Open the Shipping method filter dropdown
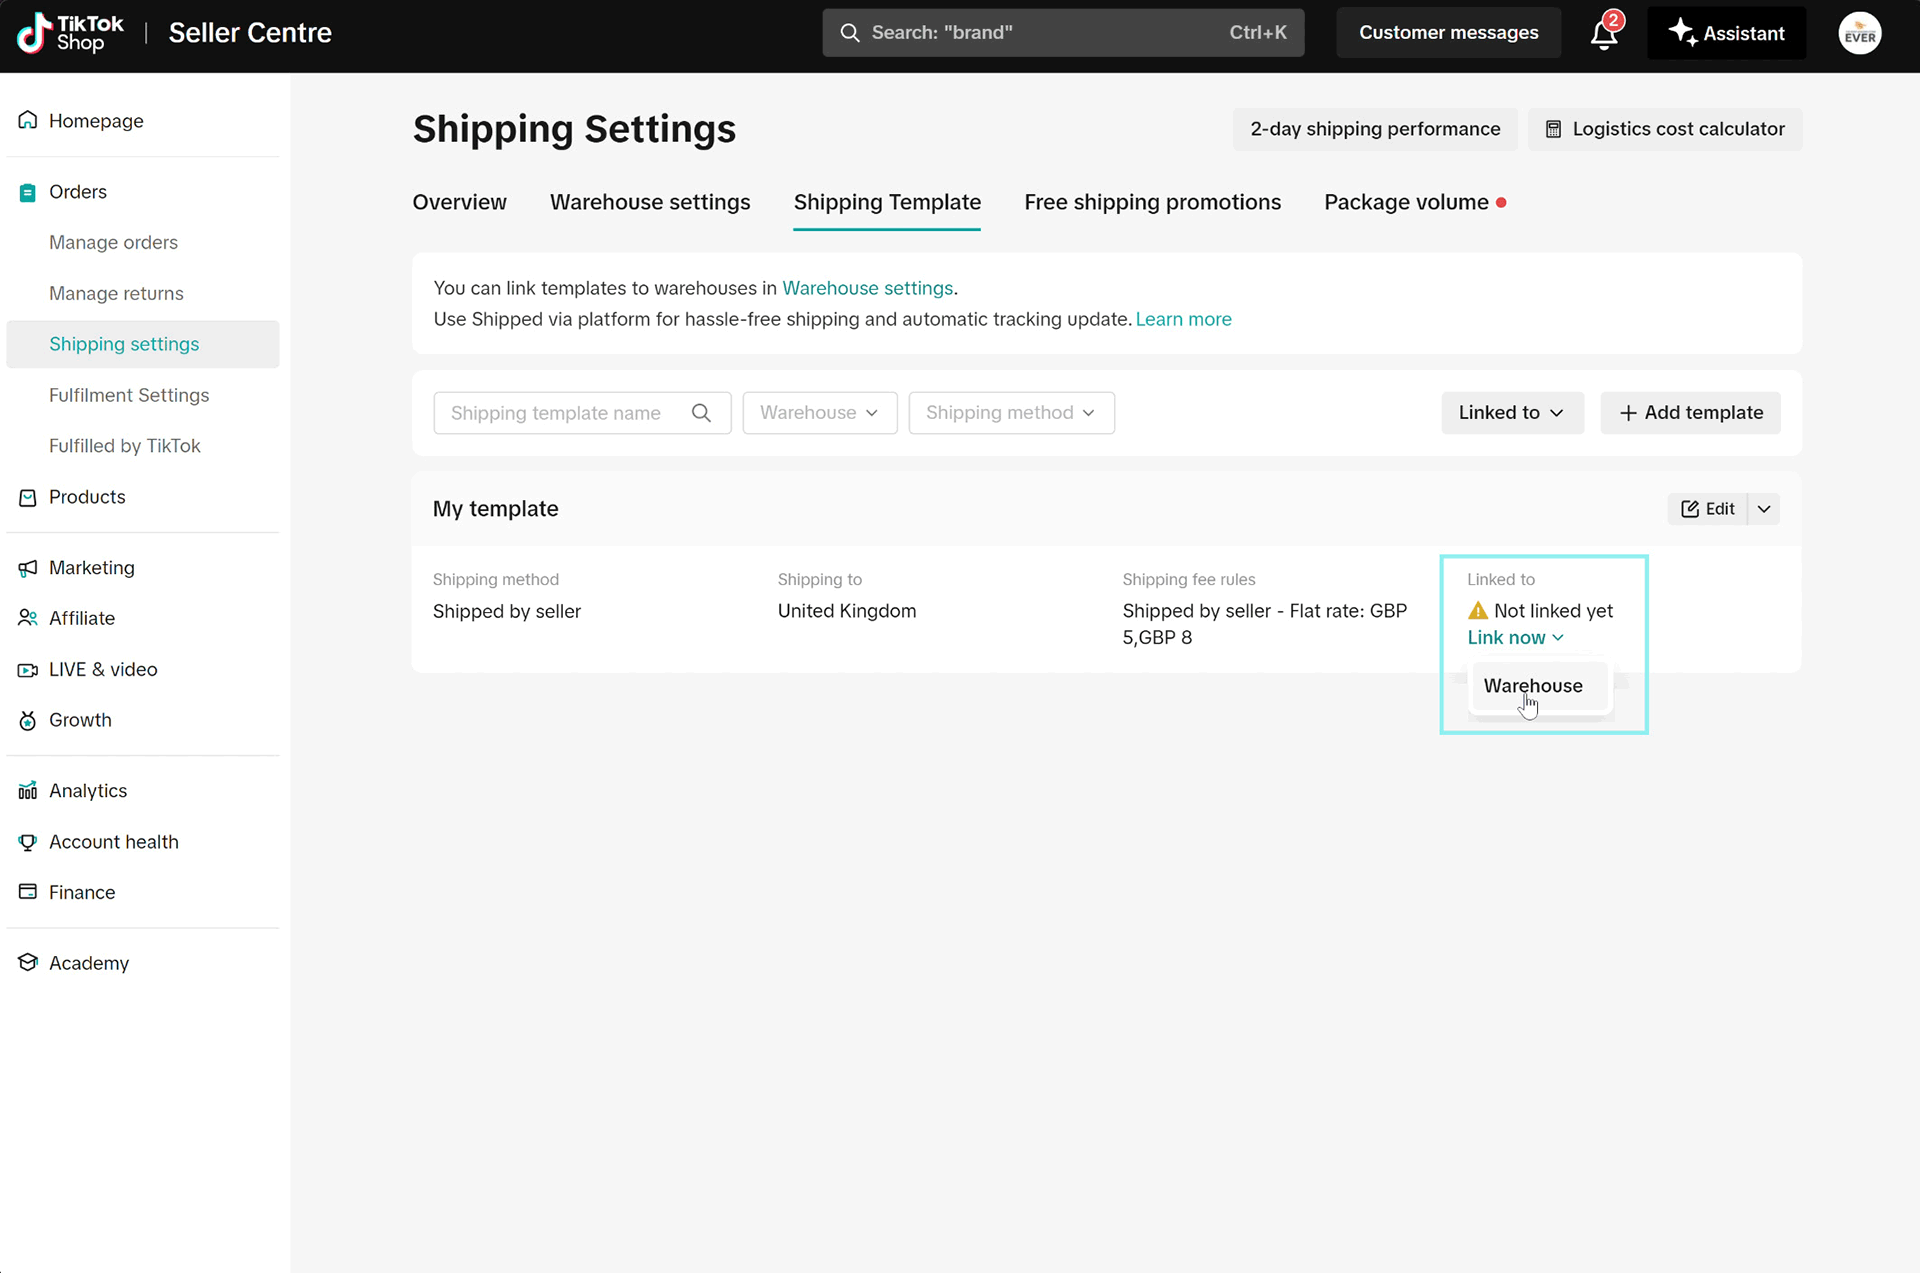The image size is (1920, 1273). [1011, 413]
